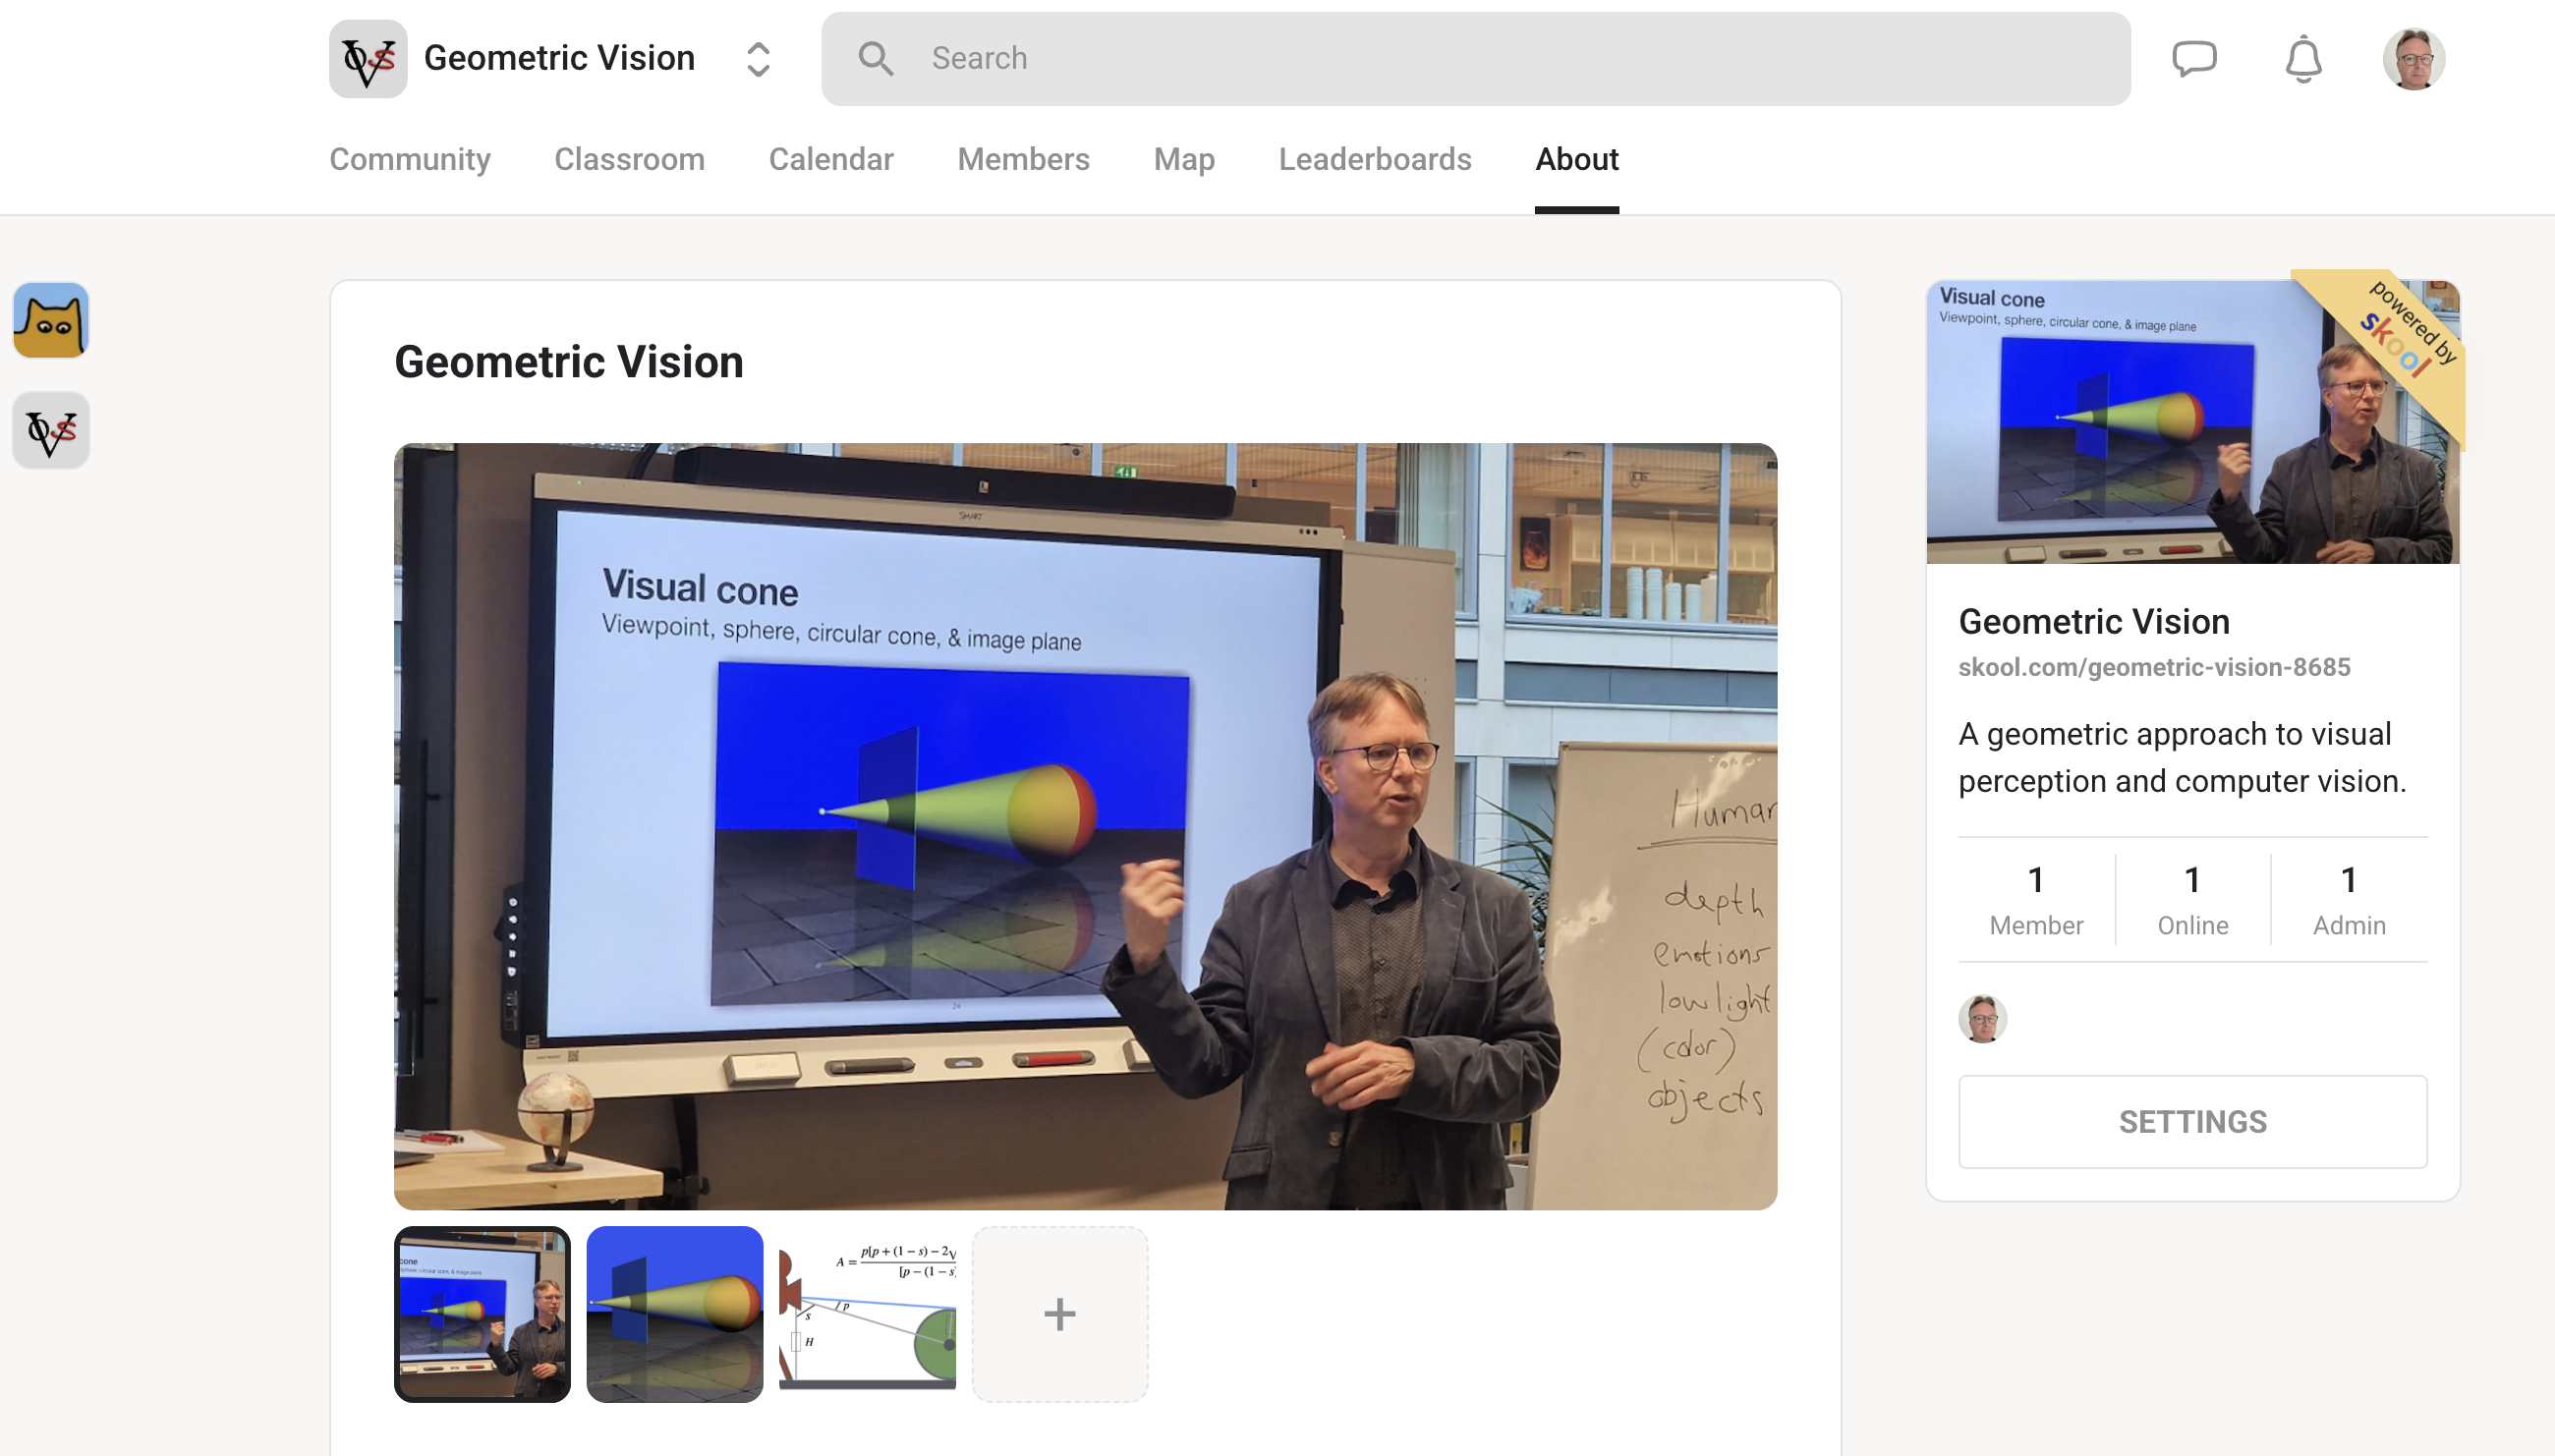Go to the Classroom tab

pyautogui.click(x=629, y=159)
